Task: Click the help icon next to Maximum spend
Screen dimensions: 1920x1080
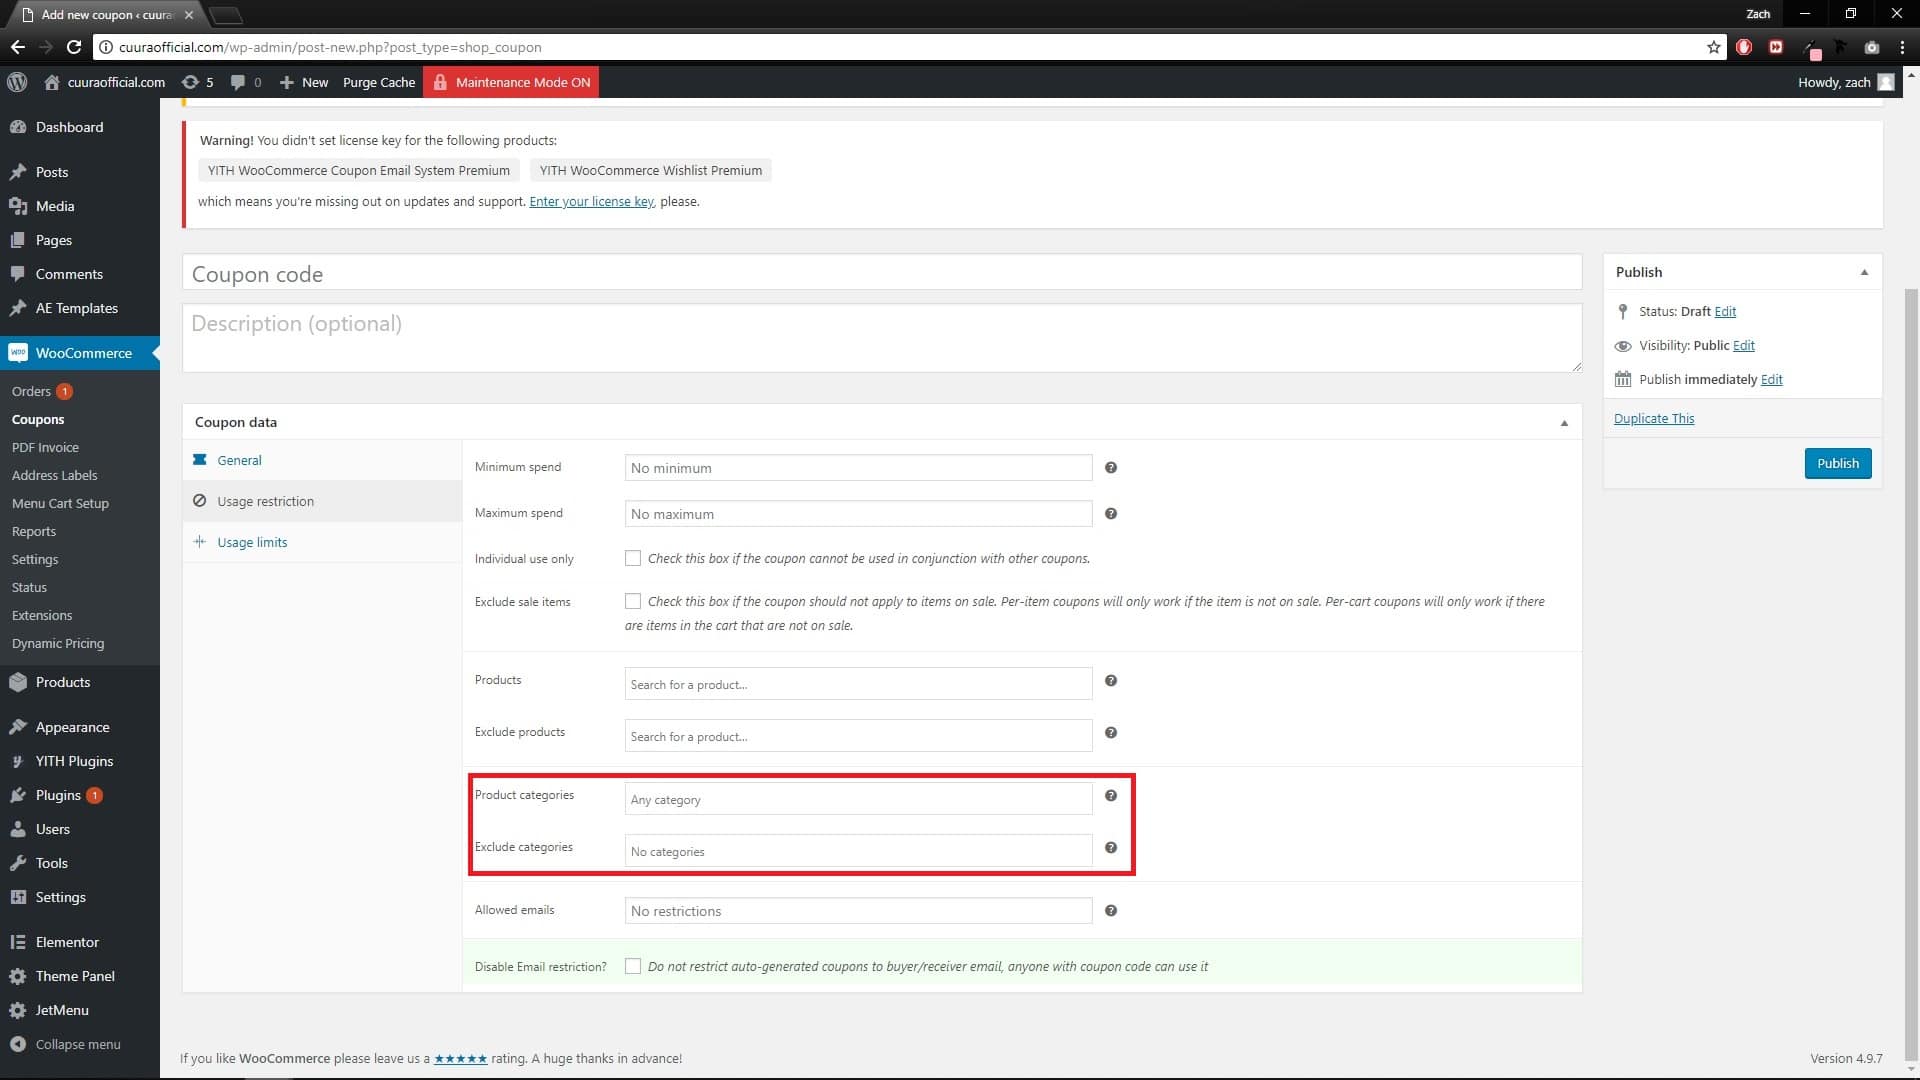Action: coord(1110,513)
